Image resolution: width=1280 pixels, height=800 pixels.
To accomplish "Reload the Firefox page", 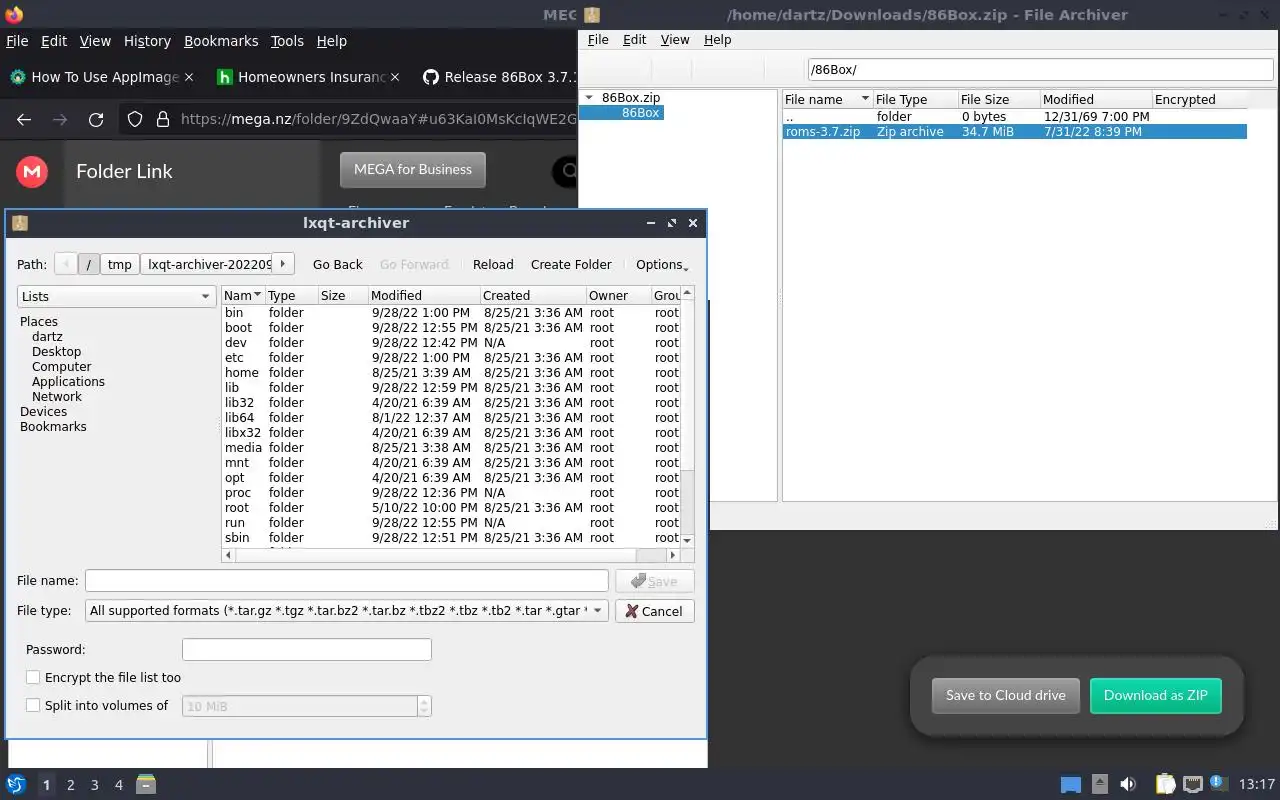I will click(x=96, y=120).
